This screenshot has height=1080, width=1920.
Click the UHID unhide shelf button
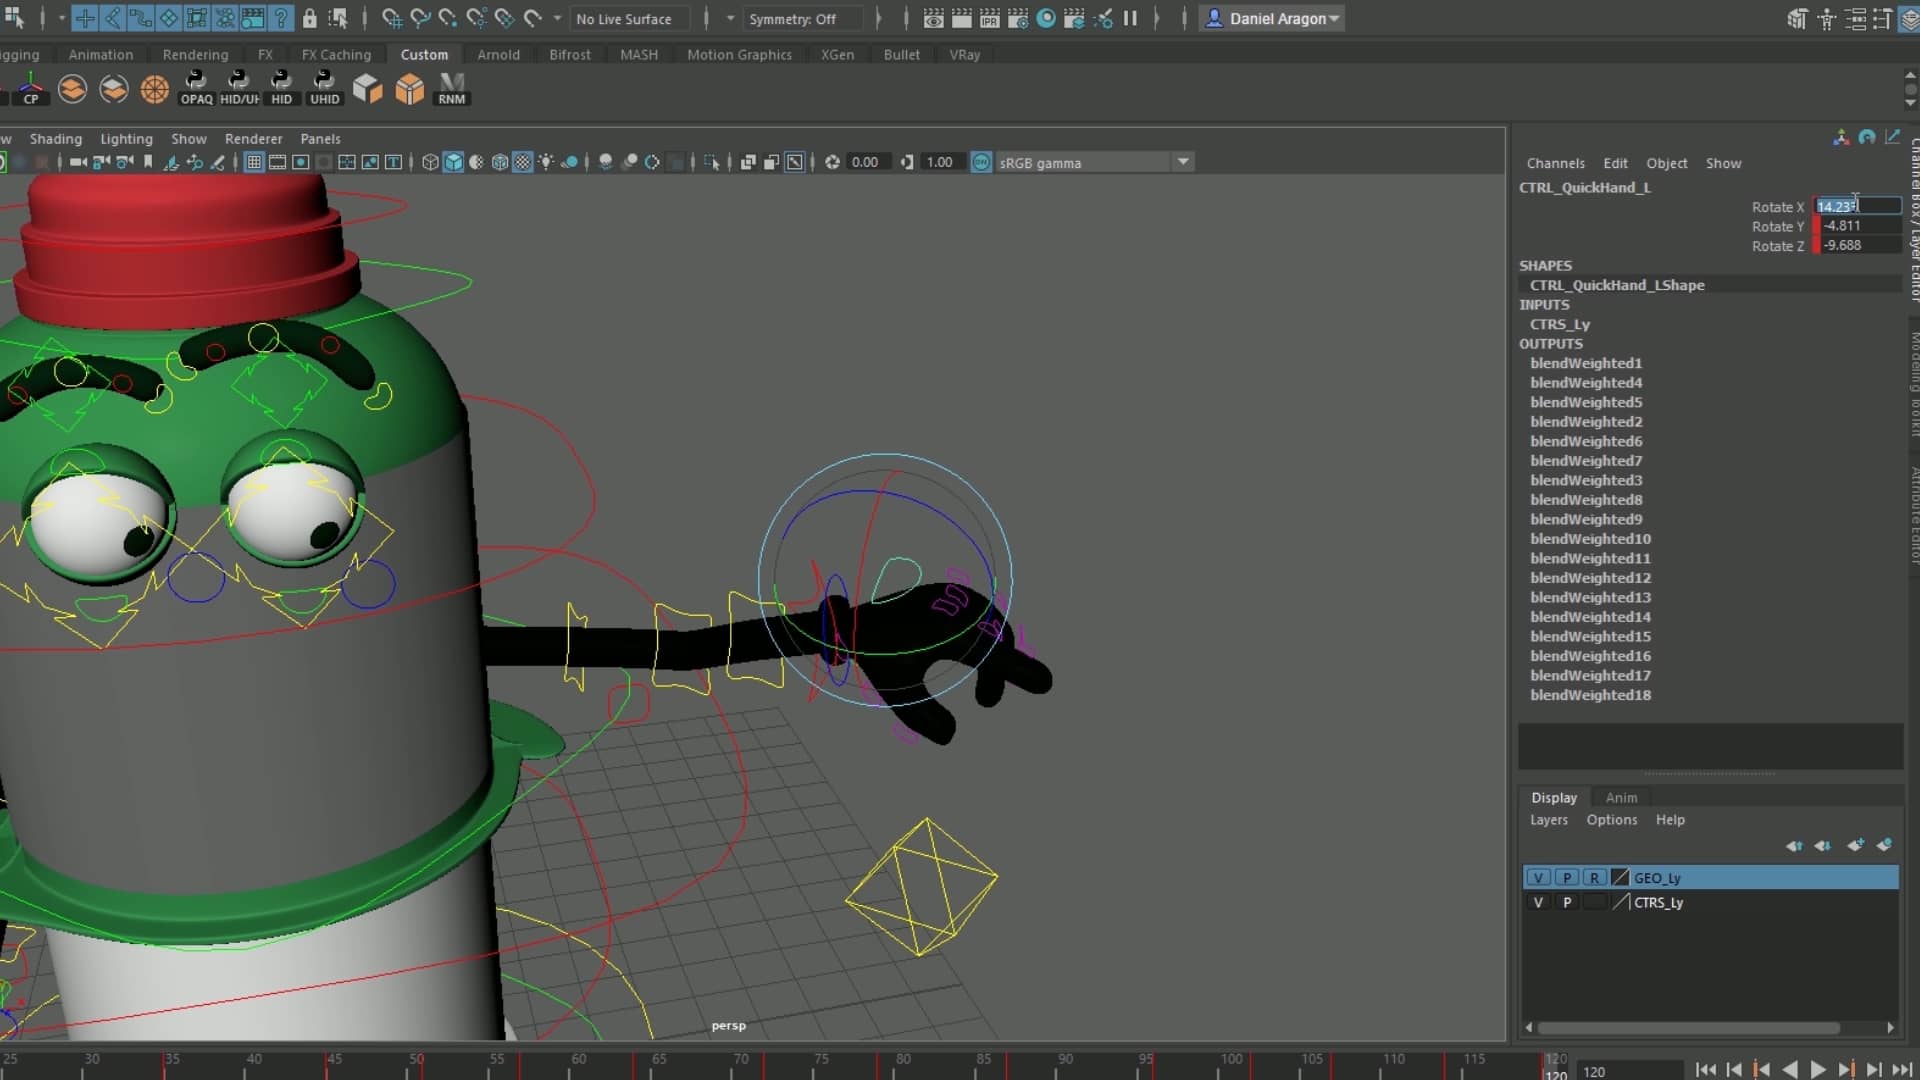pyautogui.click(x=324, y=88)
